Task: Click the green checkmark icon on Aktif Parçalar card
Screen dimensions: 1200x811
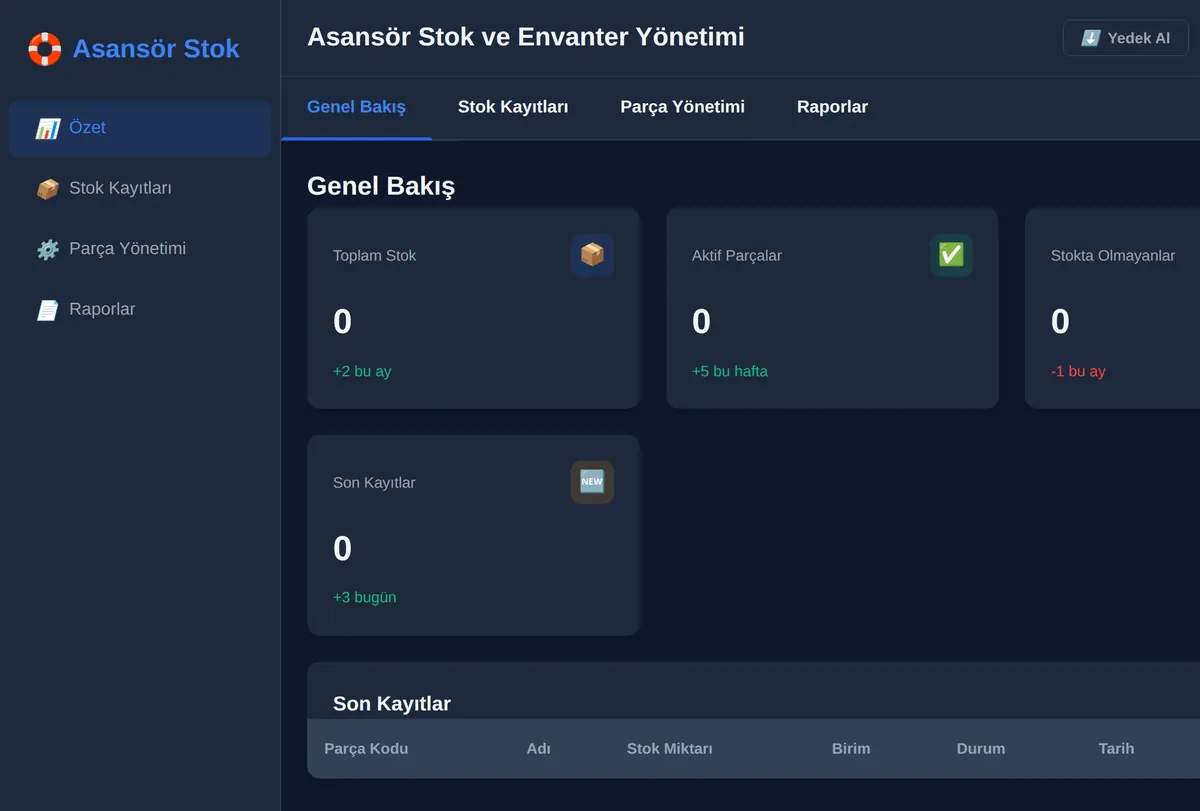Action: (x=951, y=255)
